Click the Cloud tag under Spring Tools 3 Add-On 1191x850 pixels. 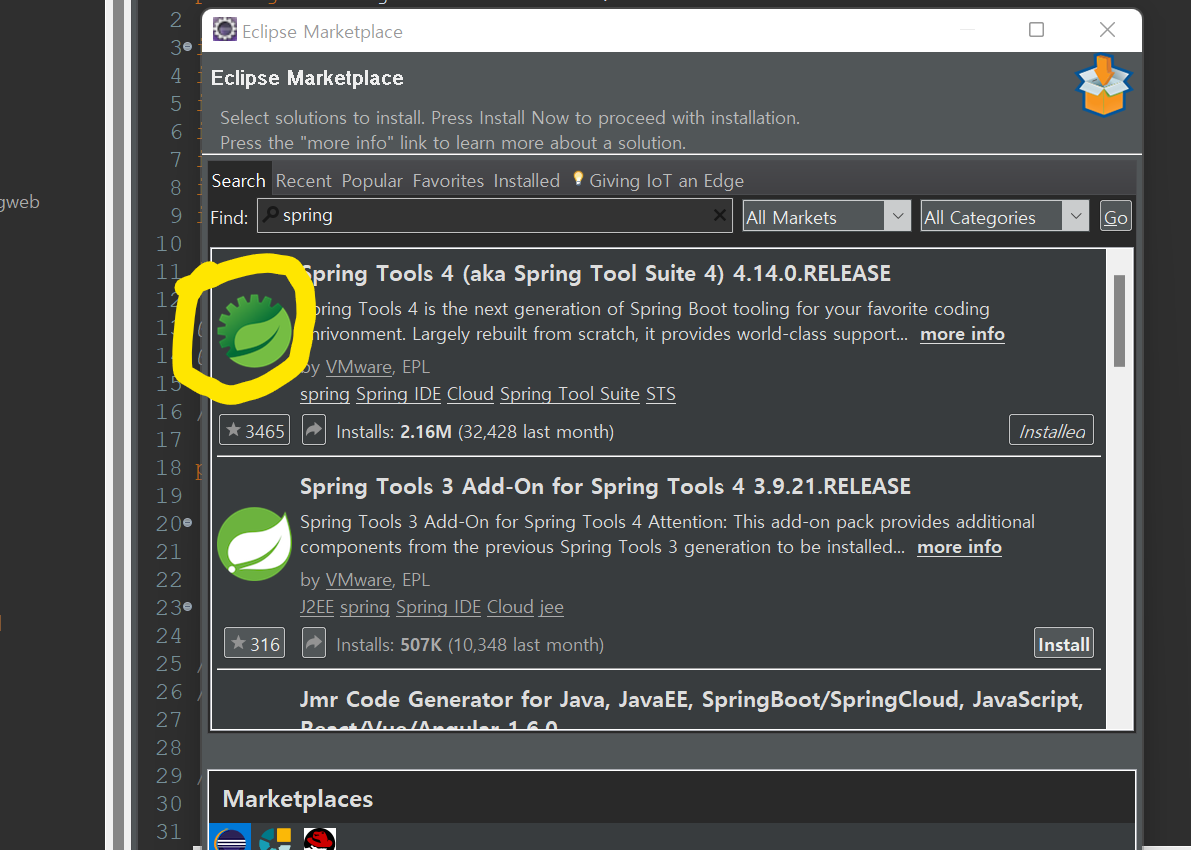click(510, 607)
